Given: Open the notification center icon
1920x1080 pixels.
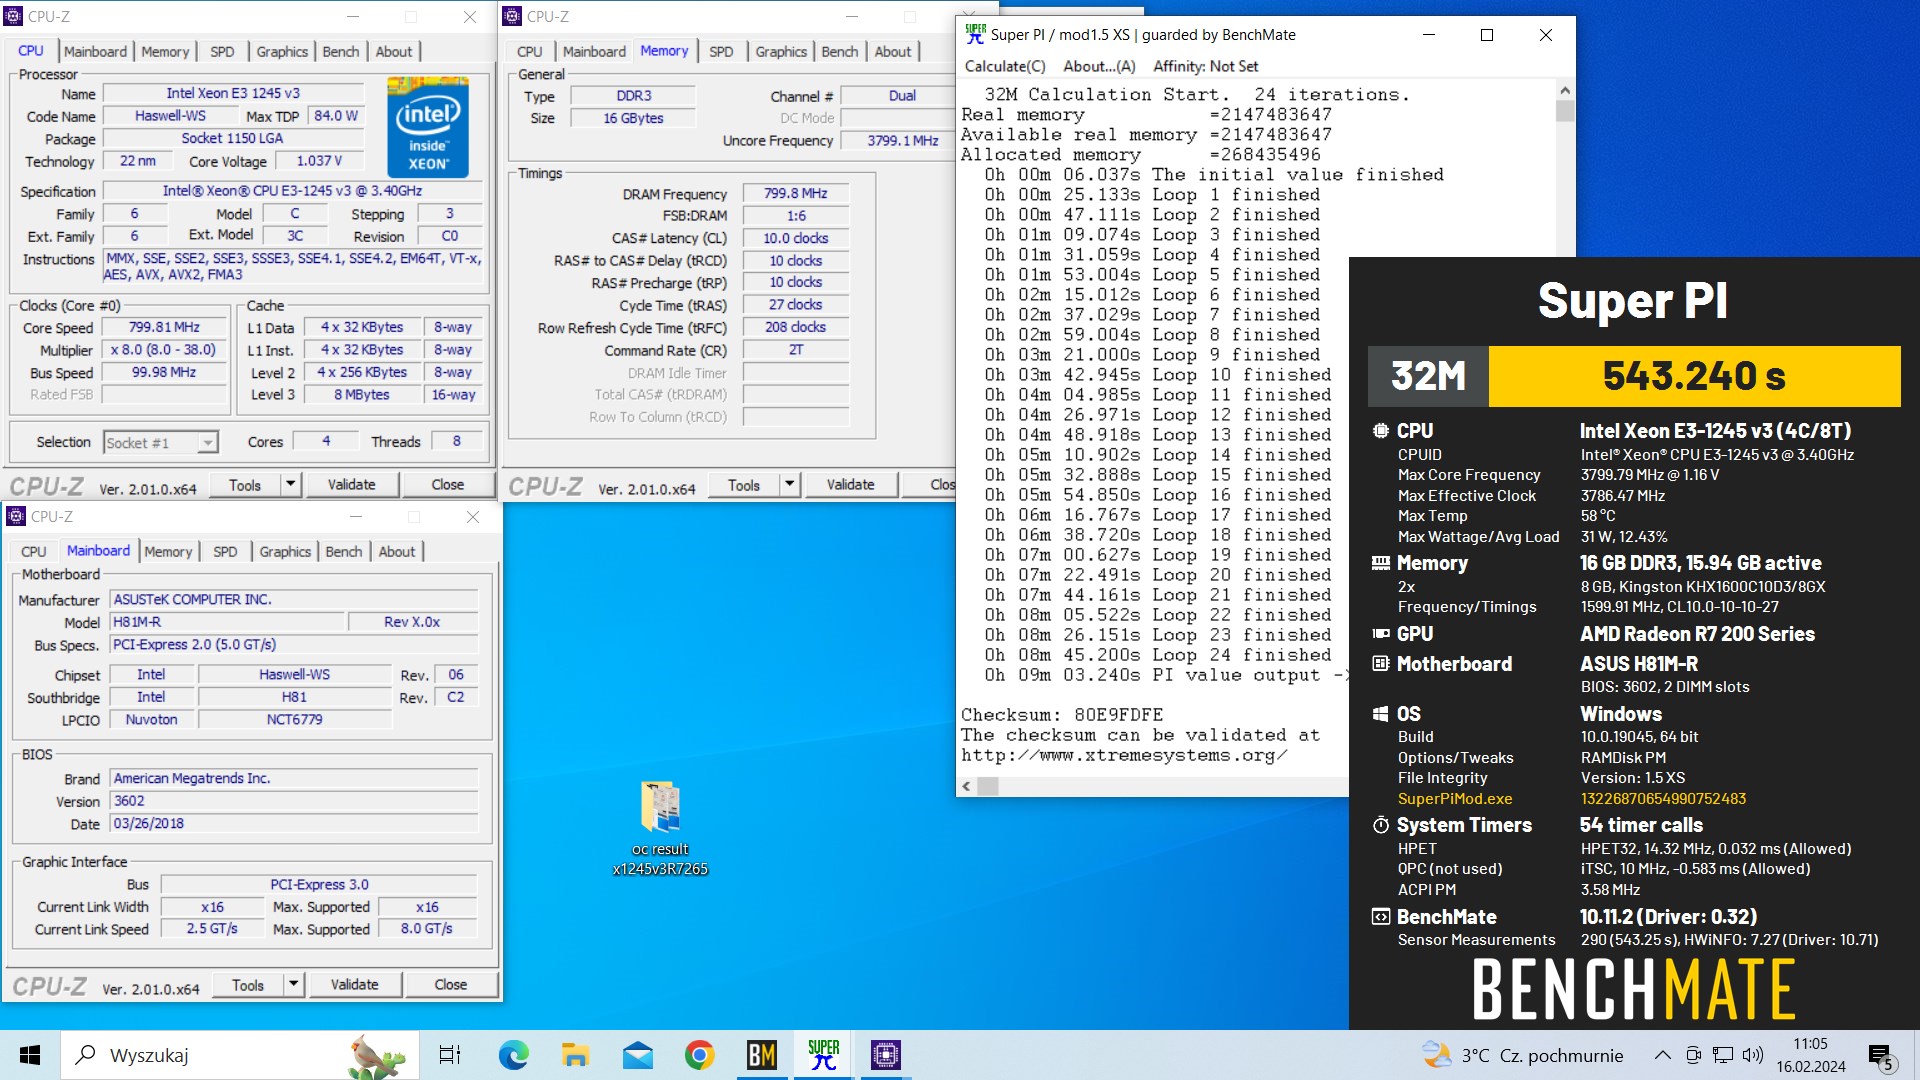Looking at the screenshot, I should click(x=1880, y=1056).
